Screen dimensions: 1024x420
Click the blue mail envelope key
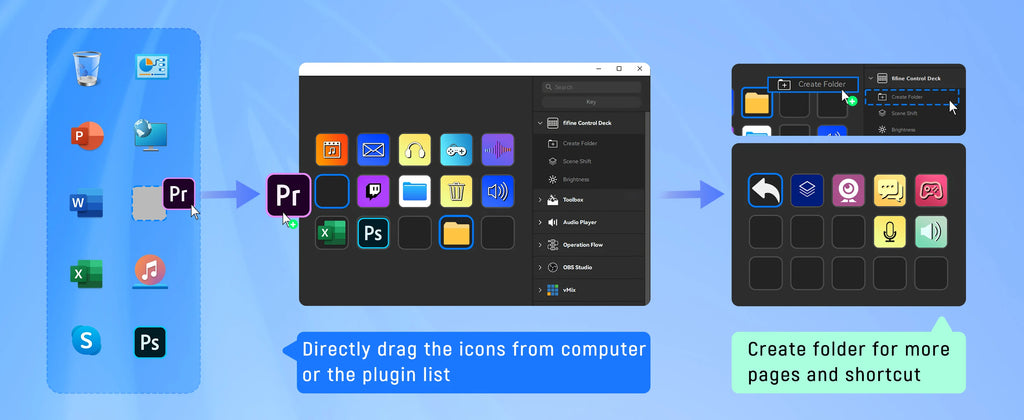(374, 150)
